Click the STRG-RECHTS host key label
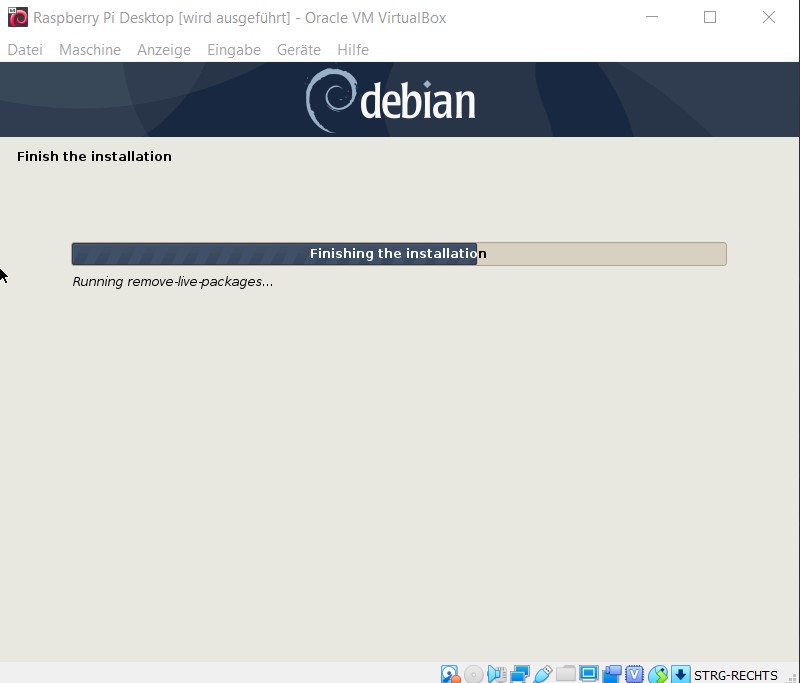This screenshot has height=683, width=800. click(x=735, y=675)
